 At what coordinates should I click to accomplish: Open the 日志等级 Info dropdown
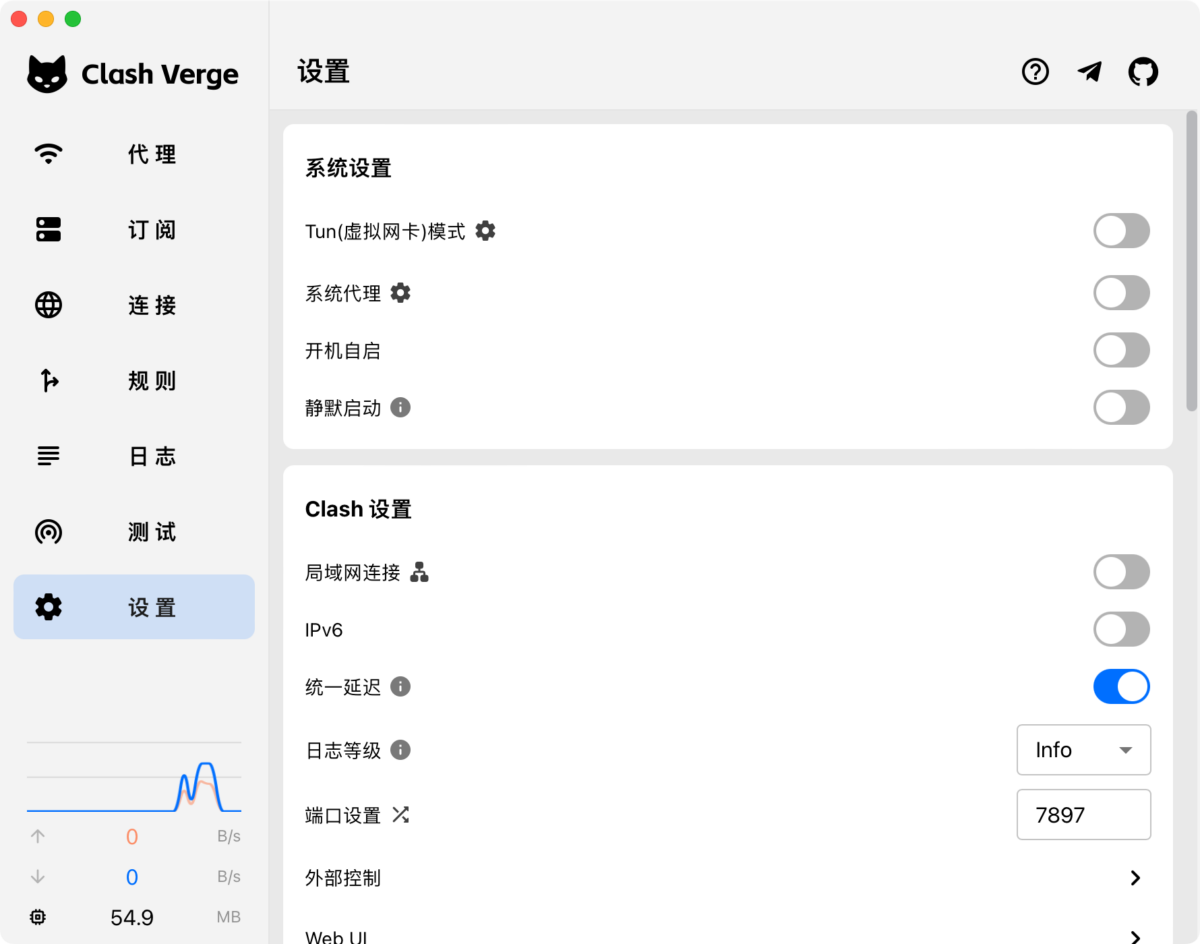click(x=1084, y=750)
